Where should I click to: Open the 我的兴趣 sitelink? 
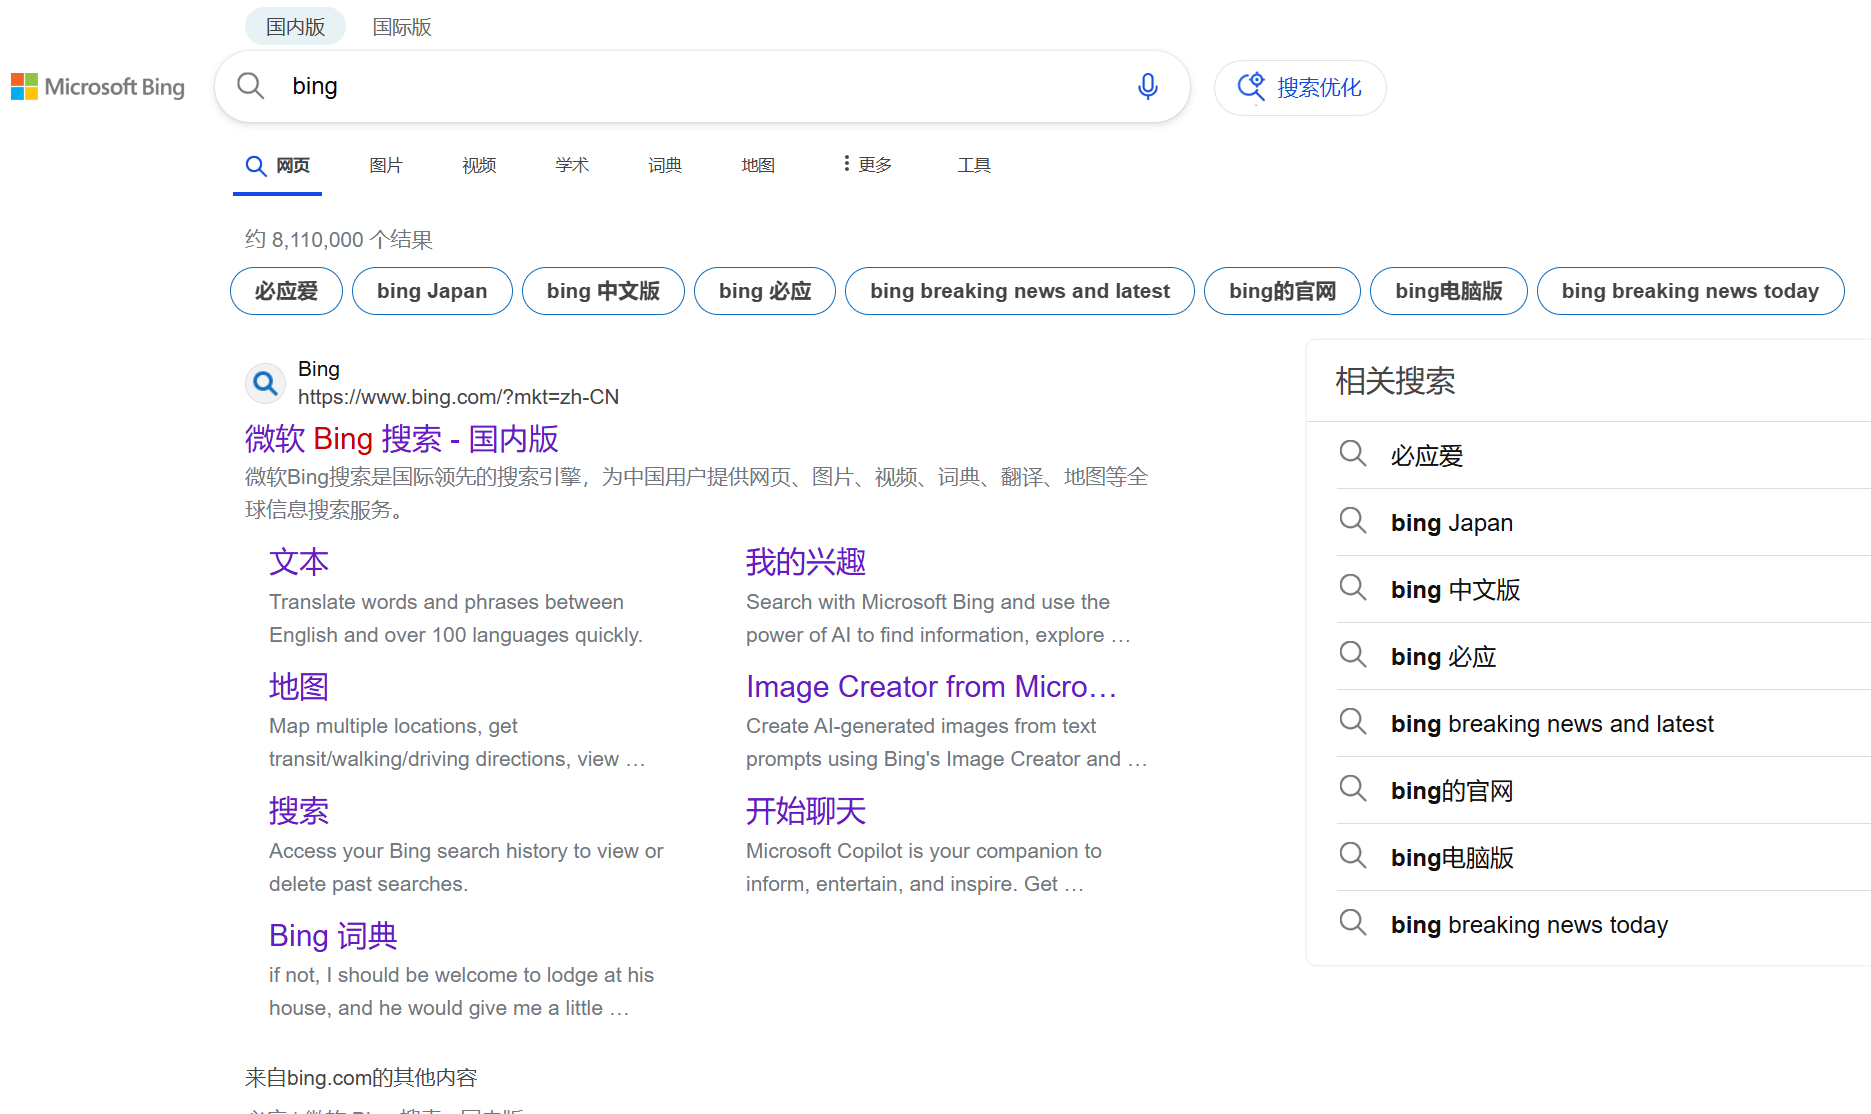(x=806, y=562)
